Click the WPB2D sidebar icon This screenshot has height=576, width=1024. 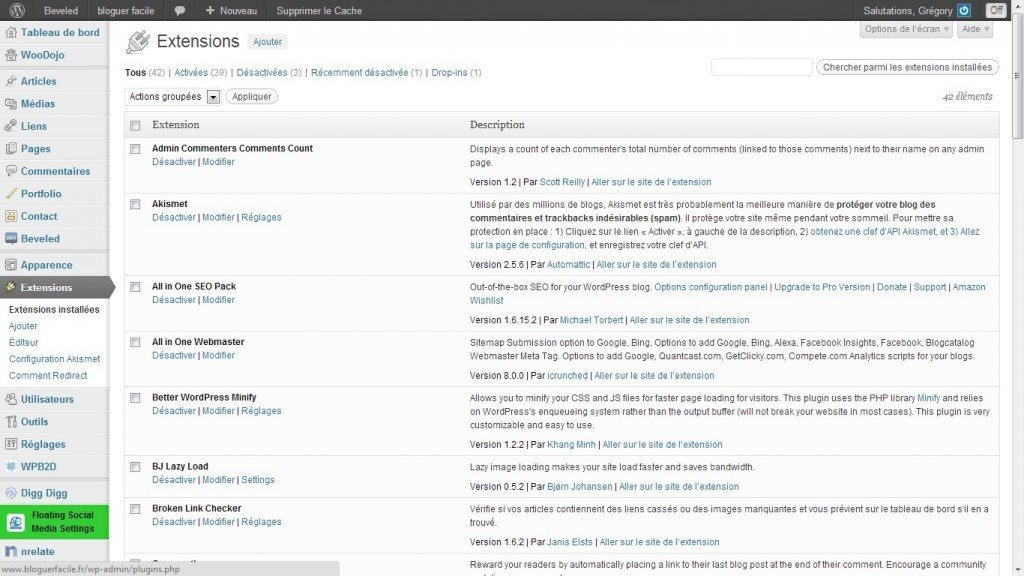11,467
